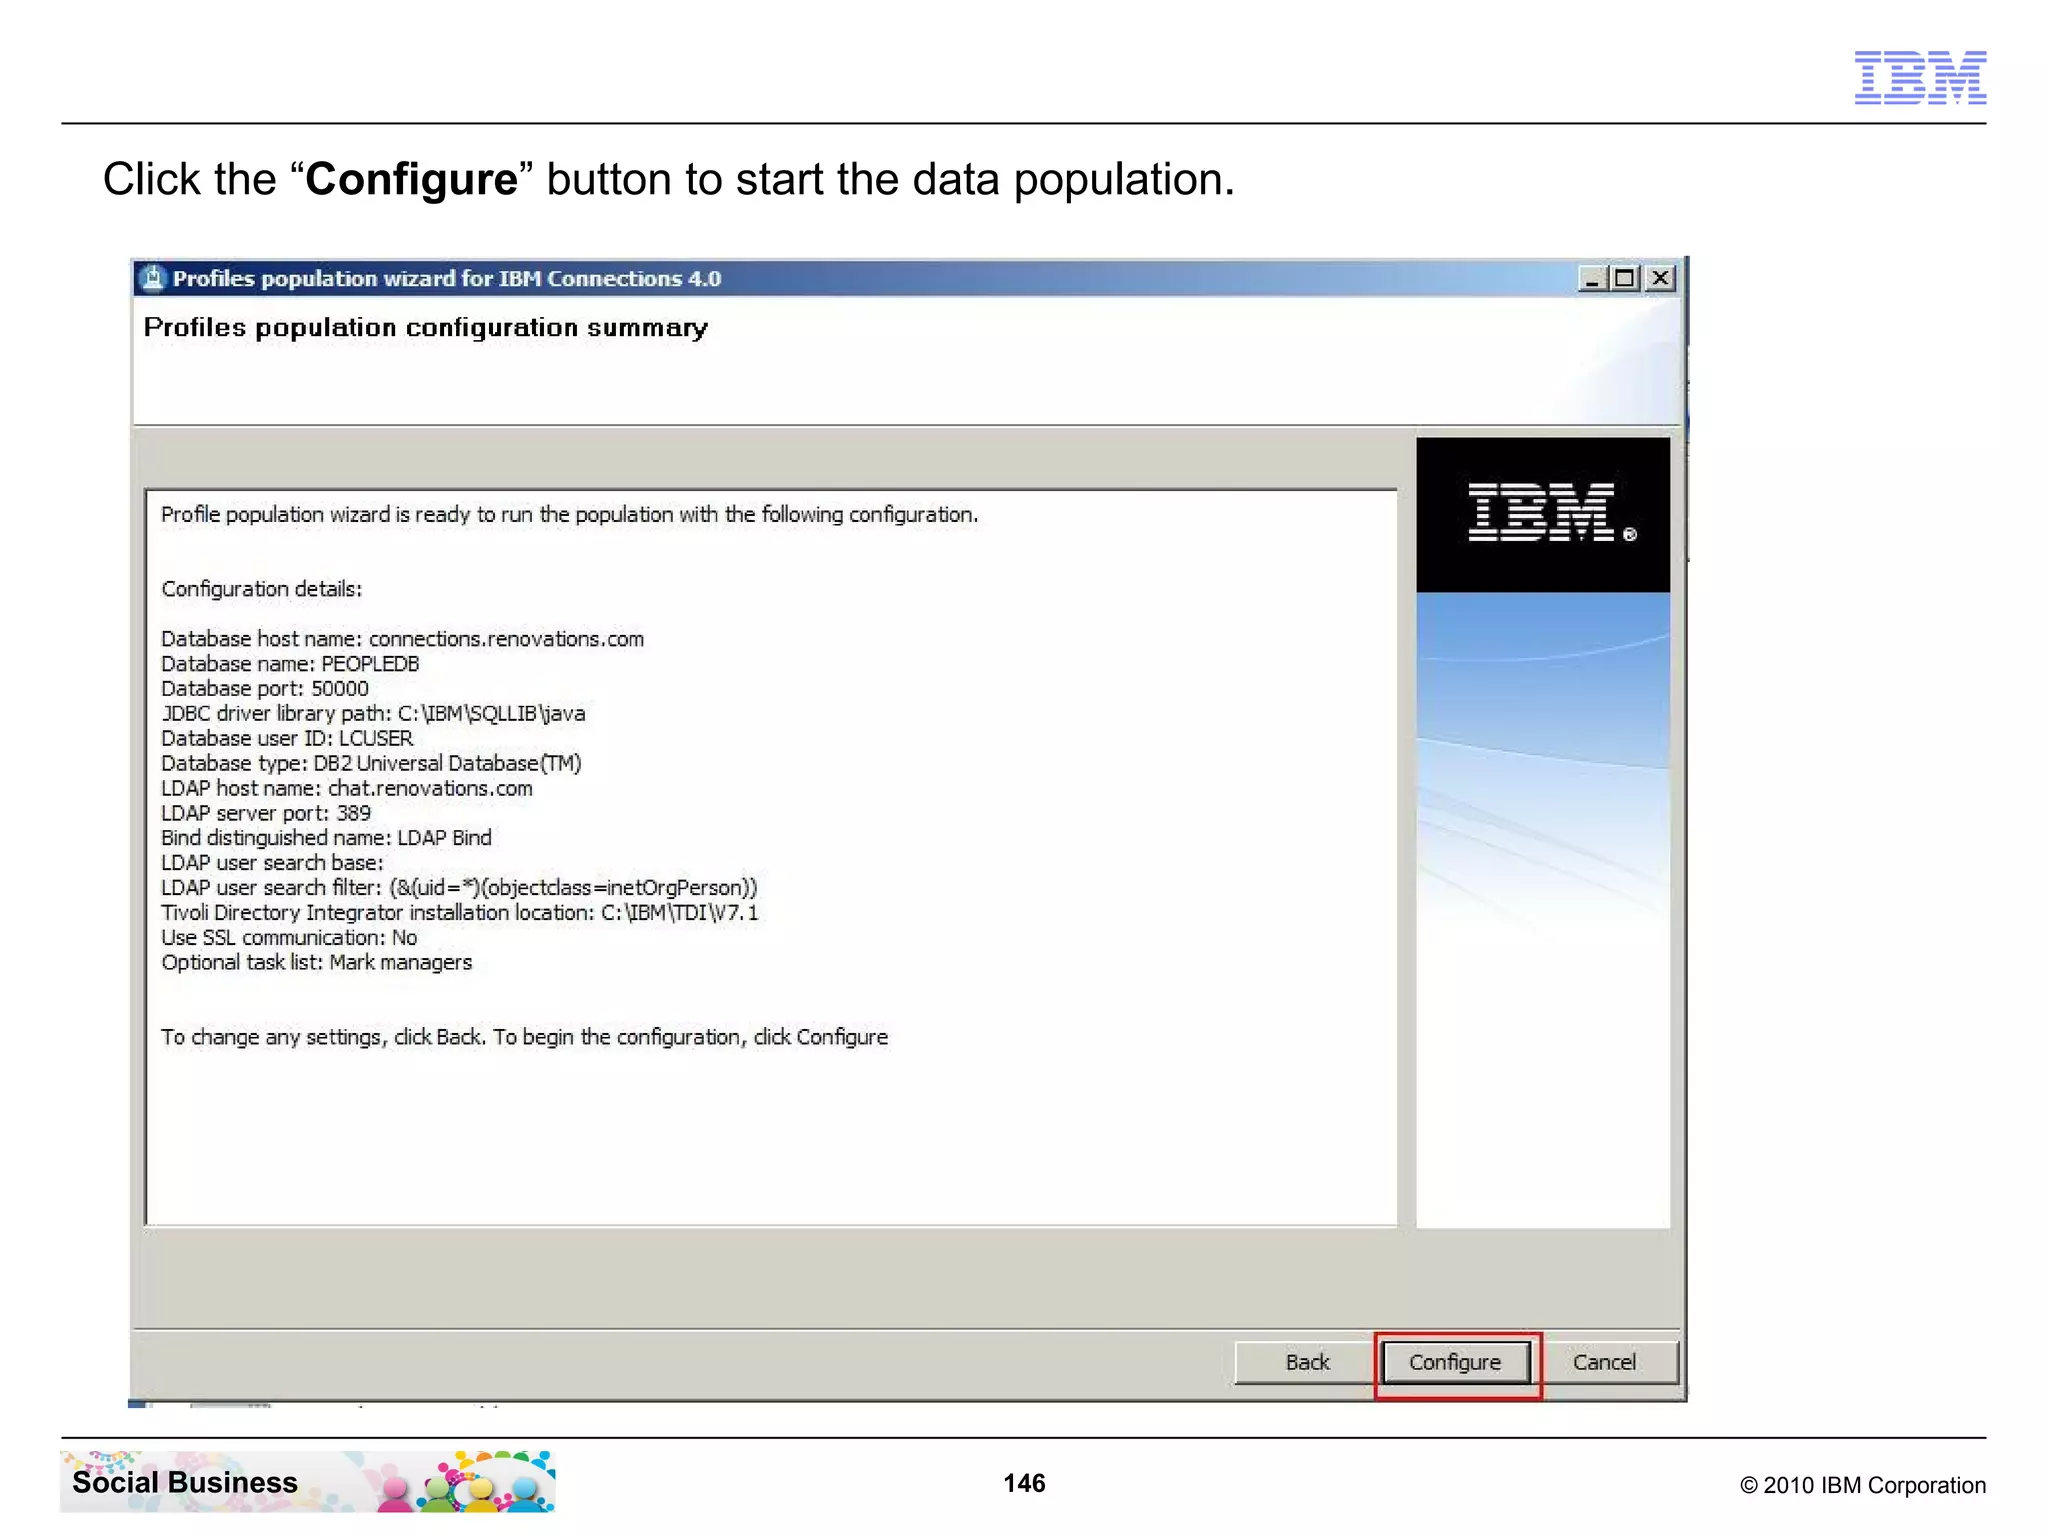This screenshot has width=2048, height=1536.
Task: Close the Profiles population wizard window
Action: (x=1660, y=278)
